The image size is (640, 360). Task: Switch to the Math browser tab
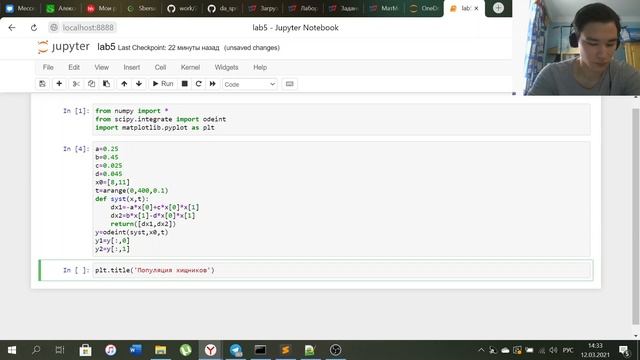(384, 8)
